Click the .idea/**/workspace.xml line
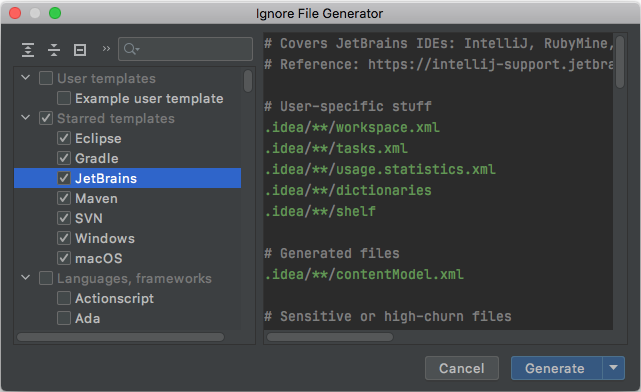 point(352,128)
